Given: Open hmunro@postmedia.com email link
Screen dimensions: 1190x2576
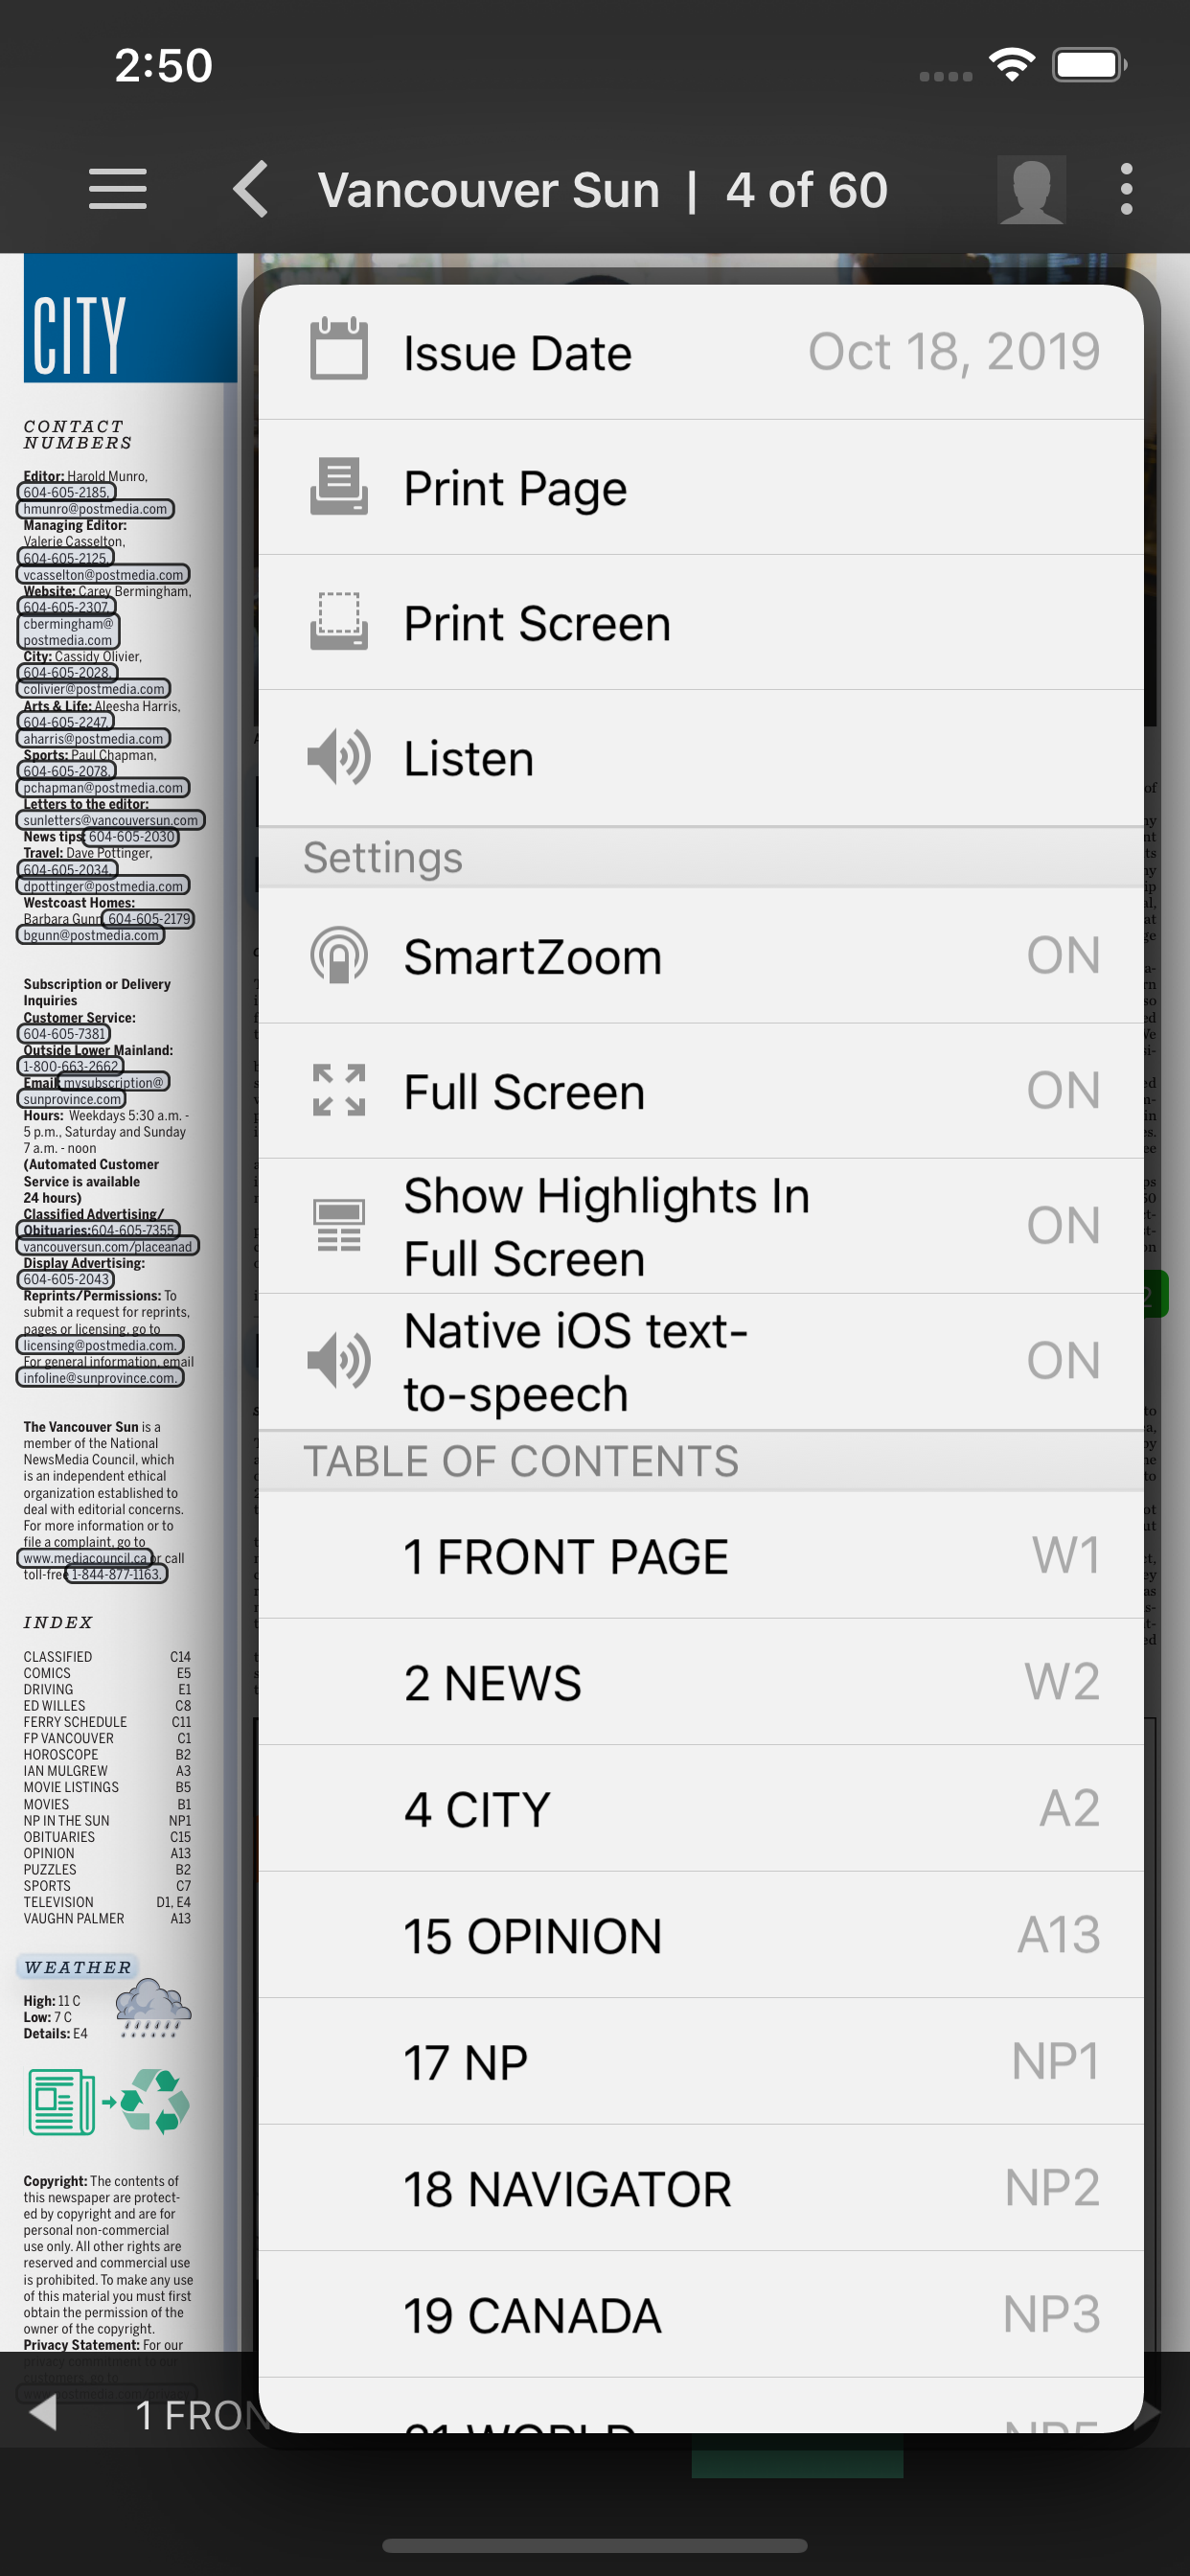Looking at the screenshot, I should pos(95,509).
